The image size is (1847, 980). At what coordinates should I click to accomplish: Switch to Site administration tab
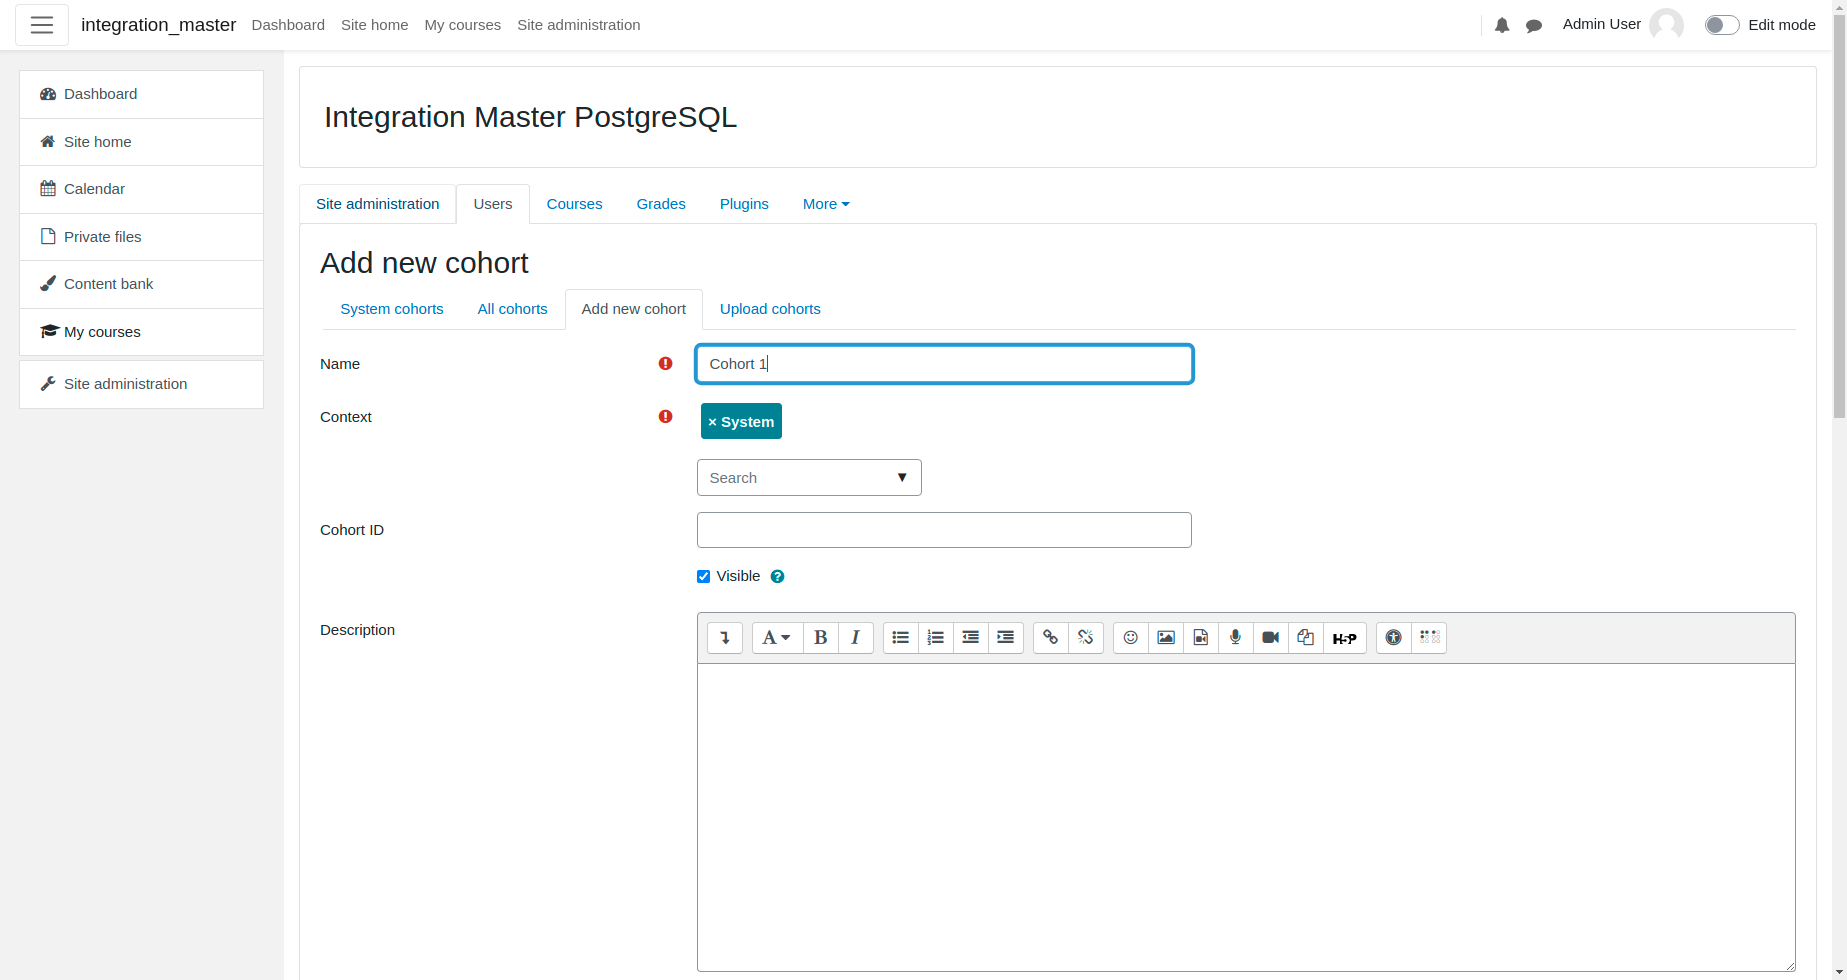point(377,204)
